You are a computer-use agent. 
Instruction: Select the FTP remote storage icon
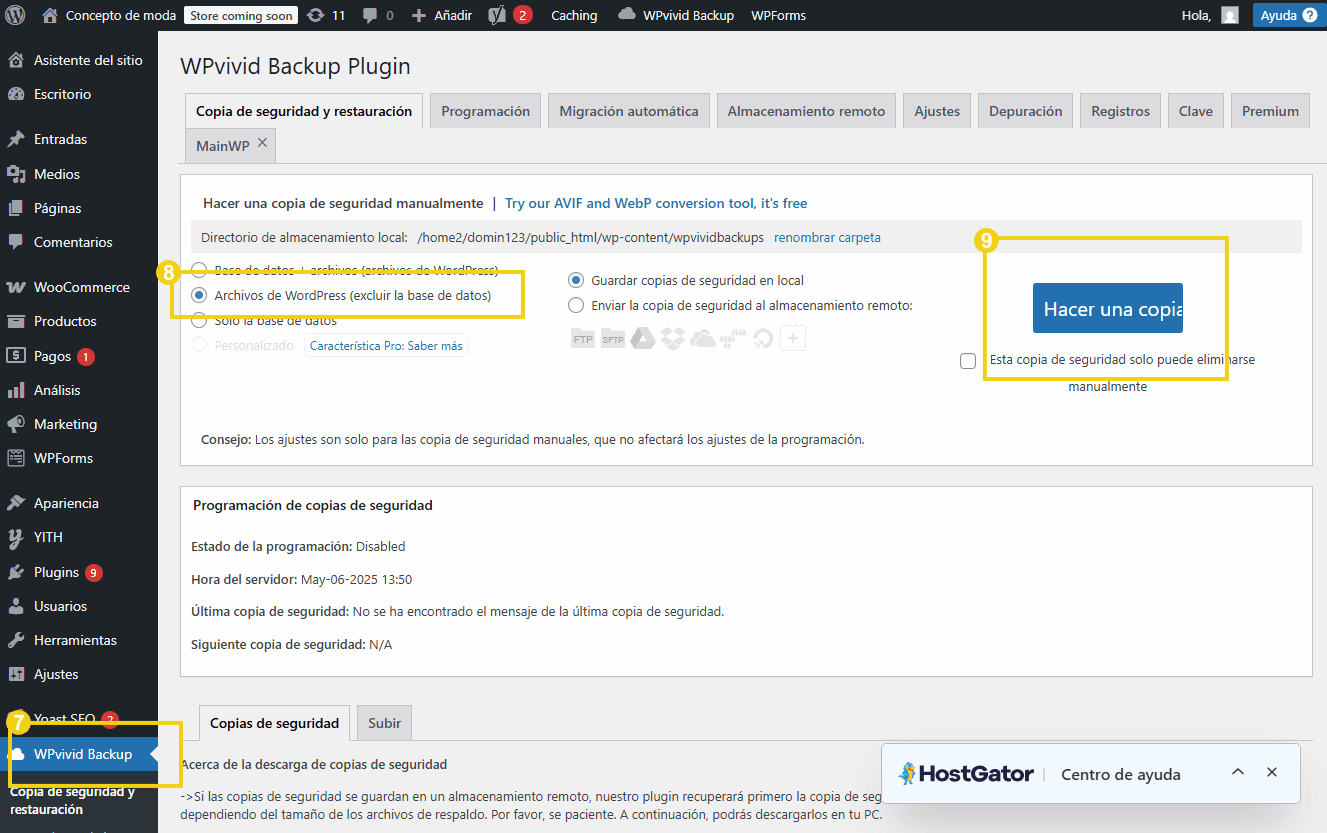click(x=583, y=339)
